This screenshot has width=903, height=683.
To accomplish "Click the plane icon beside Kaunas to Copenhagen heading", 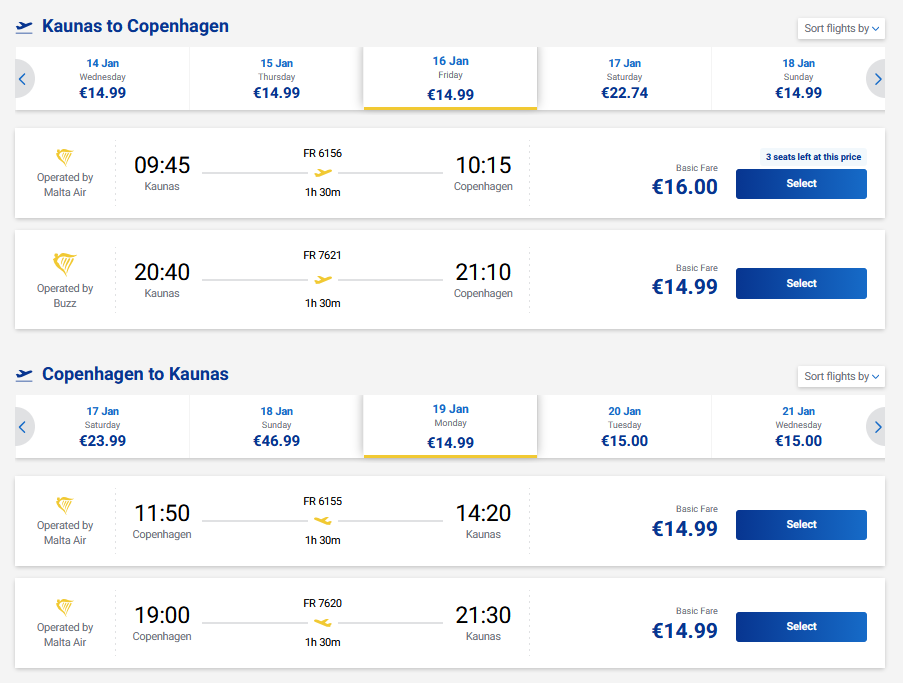I will [x=25, y=27].
